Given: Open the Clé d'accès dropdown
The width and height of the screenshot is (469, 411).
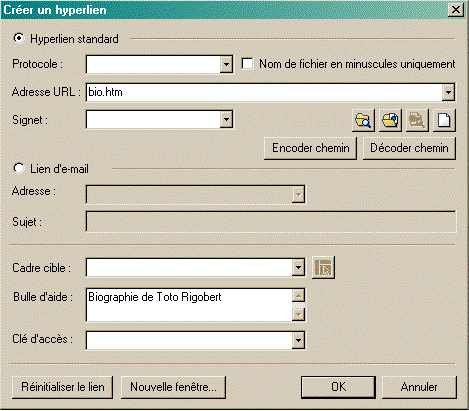Looking at the screenshot, I should click(298, 340).
